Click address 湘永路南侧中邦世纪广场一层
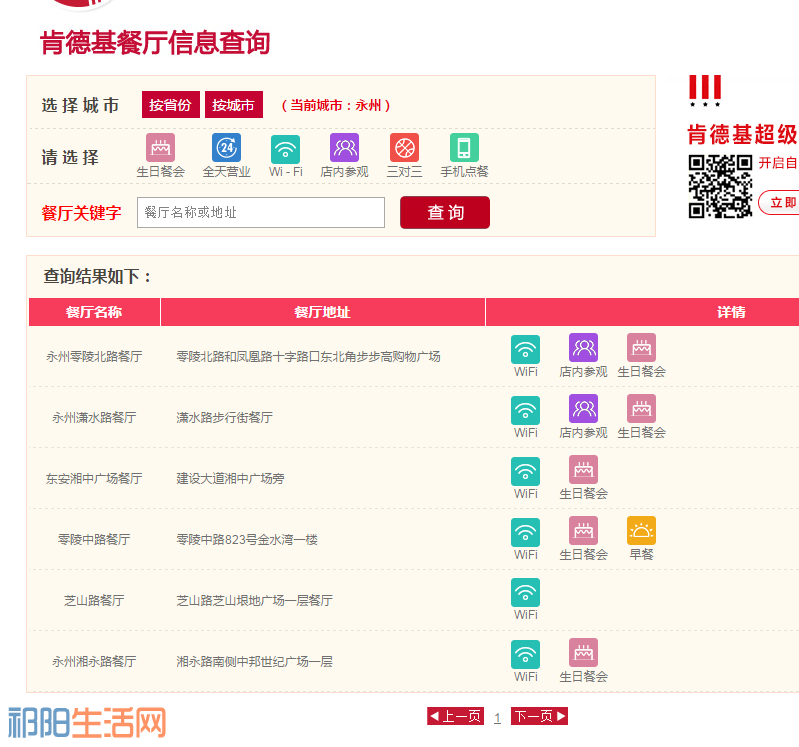Viewport: 799px width, 747px height. 254,662
